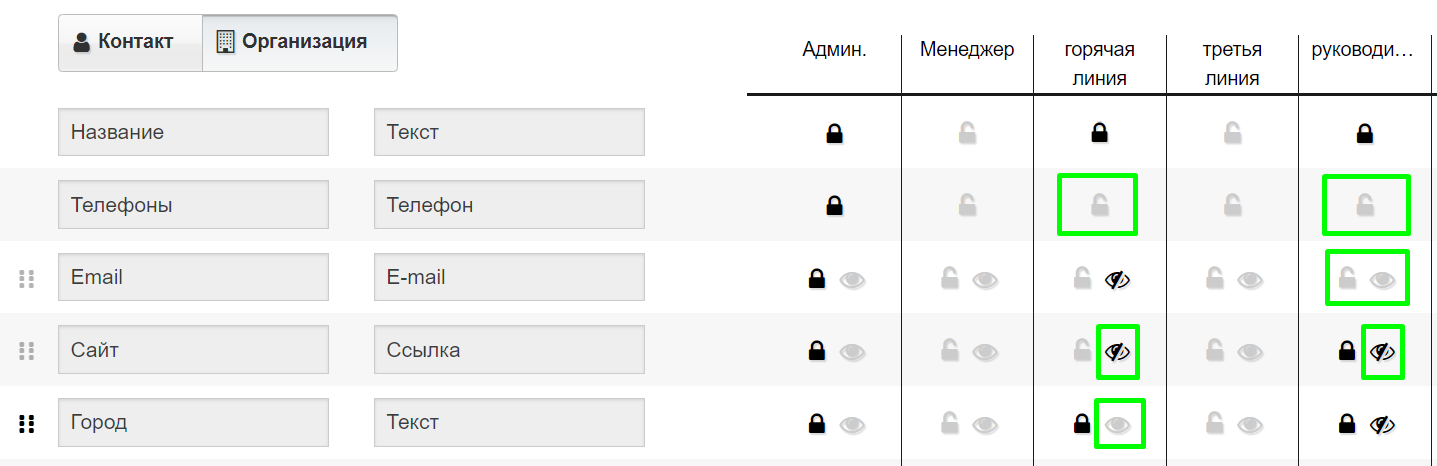
Task: Click the Телефоны lock under горячая линия
Action: pyautogui.click(x=1098, y=206)
